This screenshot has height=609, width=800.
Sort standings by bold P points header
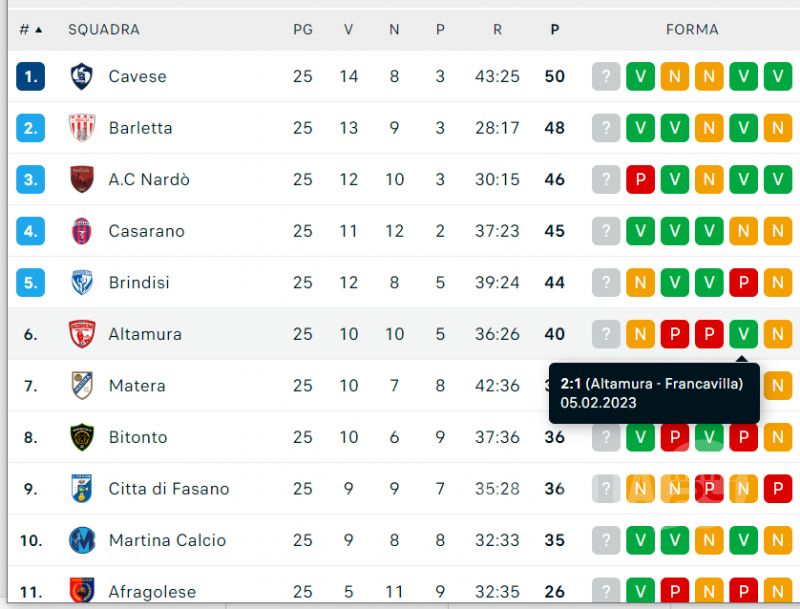(x=555, y=30)
